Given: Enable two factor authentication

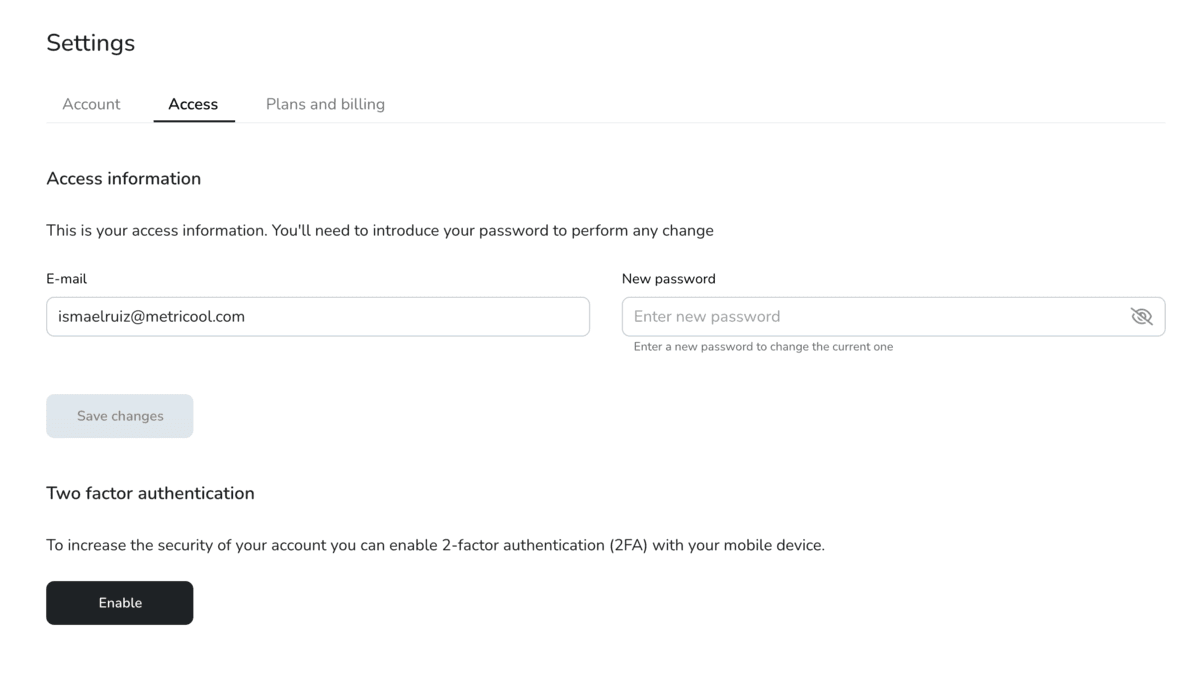Looking at the screenshot, I should coord(119,602).
